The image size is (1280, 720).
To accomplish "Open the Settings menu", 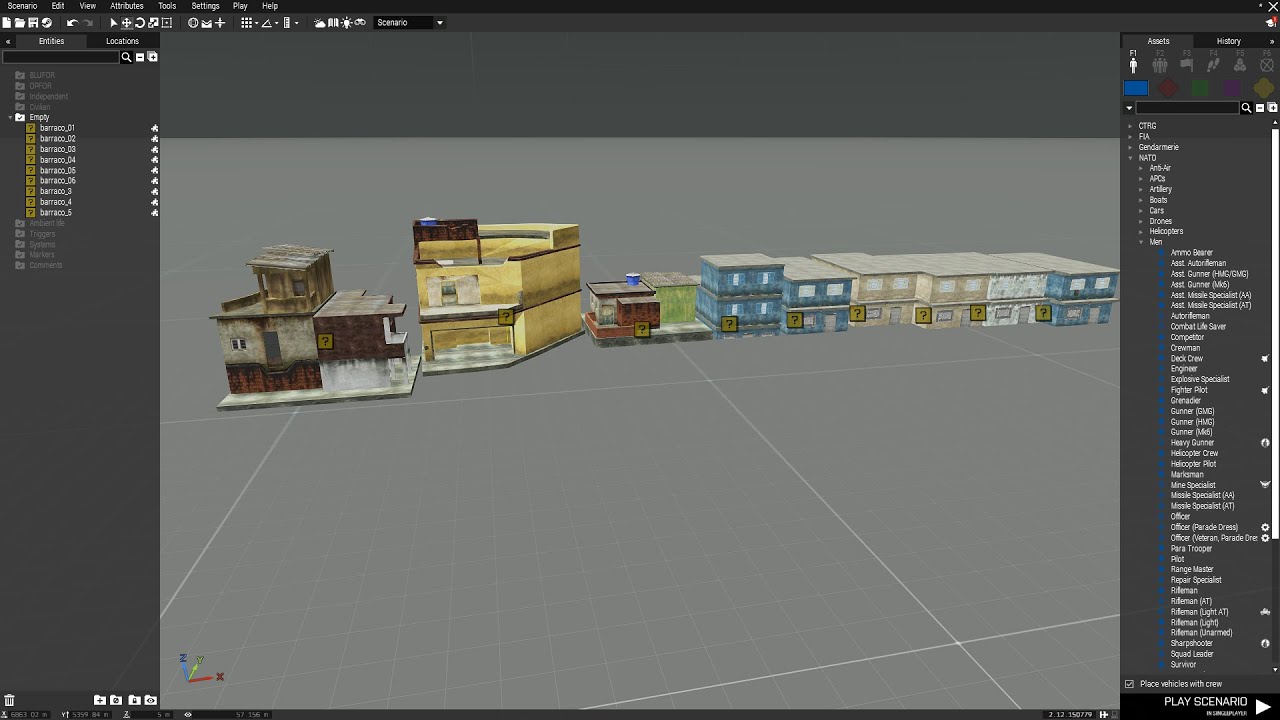I will 205,6.
